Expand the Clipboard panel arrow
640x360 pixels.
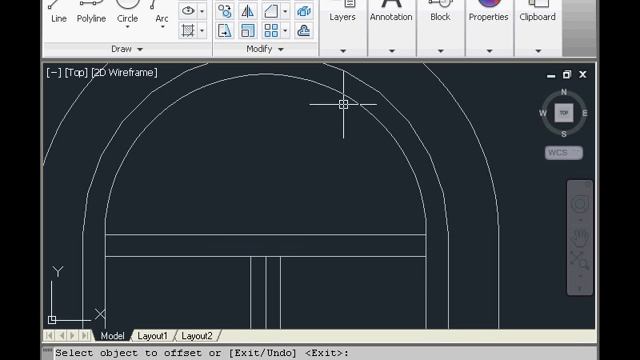coord(538,51)
